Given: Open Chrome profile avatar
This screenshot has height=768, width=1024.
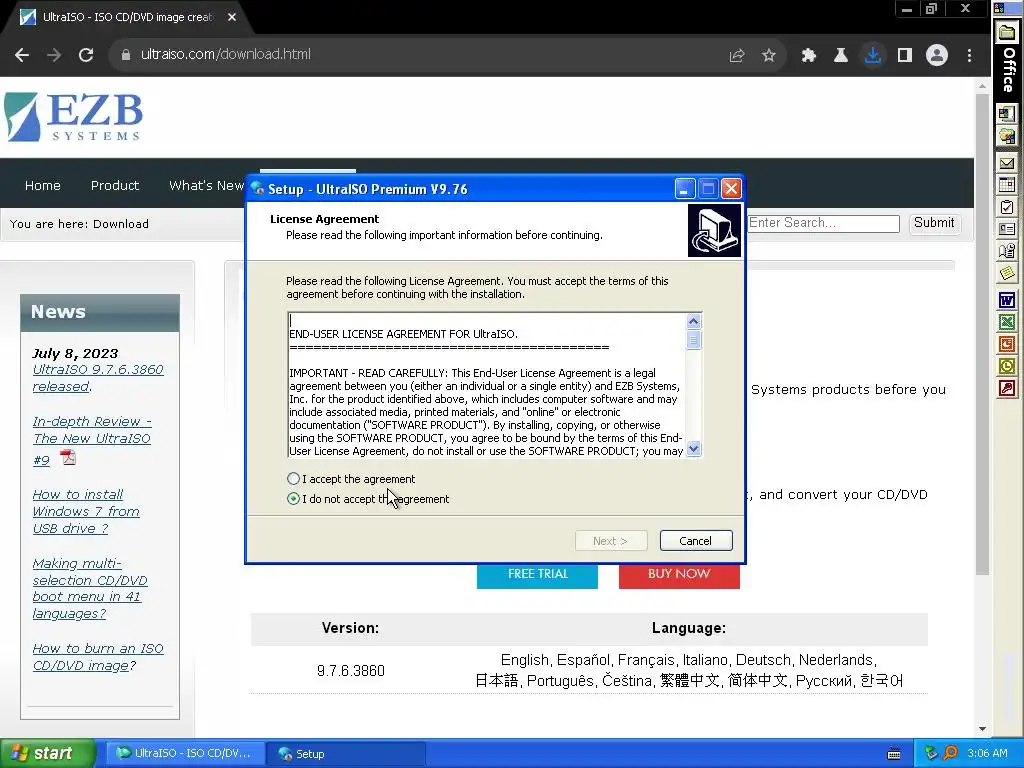Looking at the screenshot, I should (x=936, y=56).
